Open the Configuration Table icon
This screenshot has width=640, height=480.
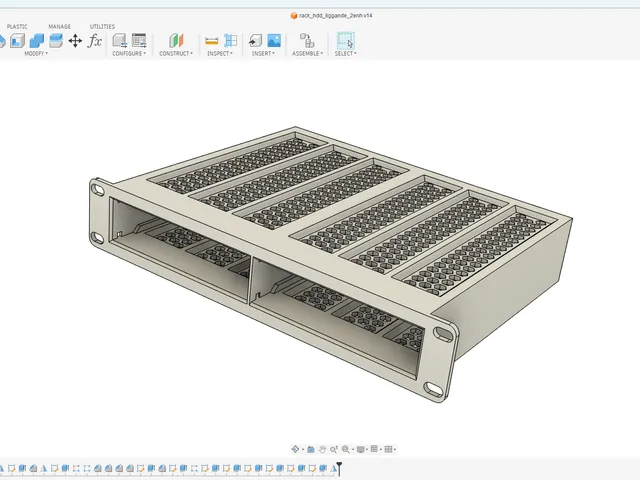(139, 41)
